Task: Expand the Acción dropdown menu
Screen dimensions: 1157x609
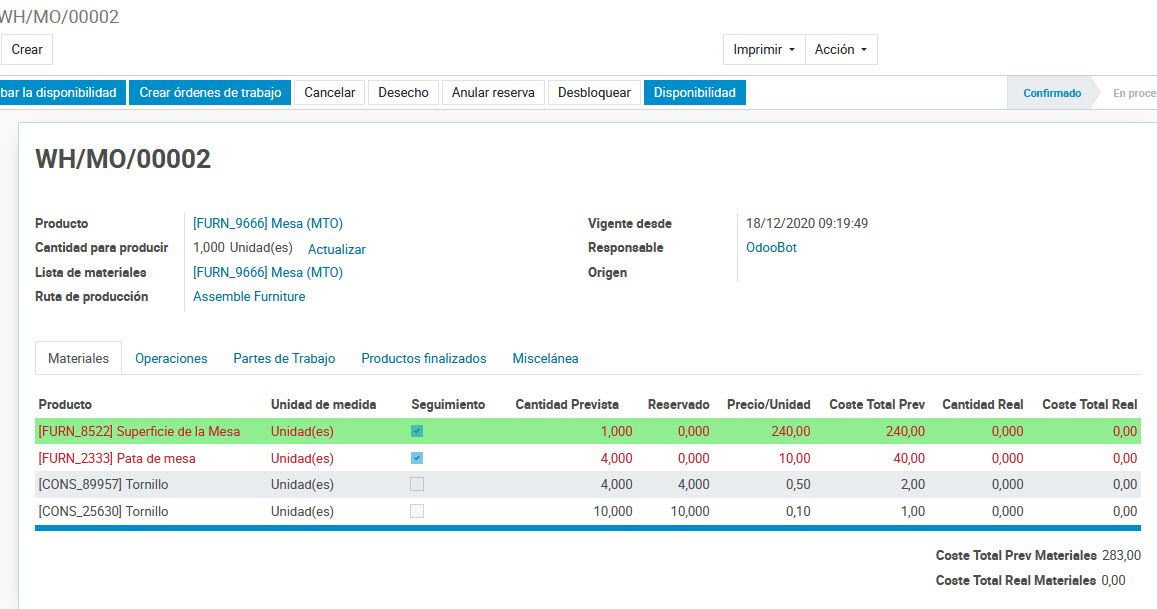Action: coord(841,49)
